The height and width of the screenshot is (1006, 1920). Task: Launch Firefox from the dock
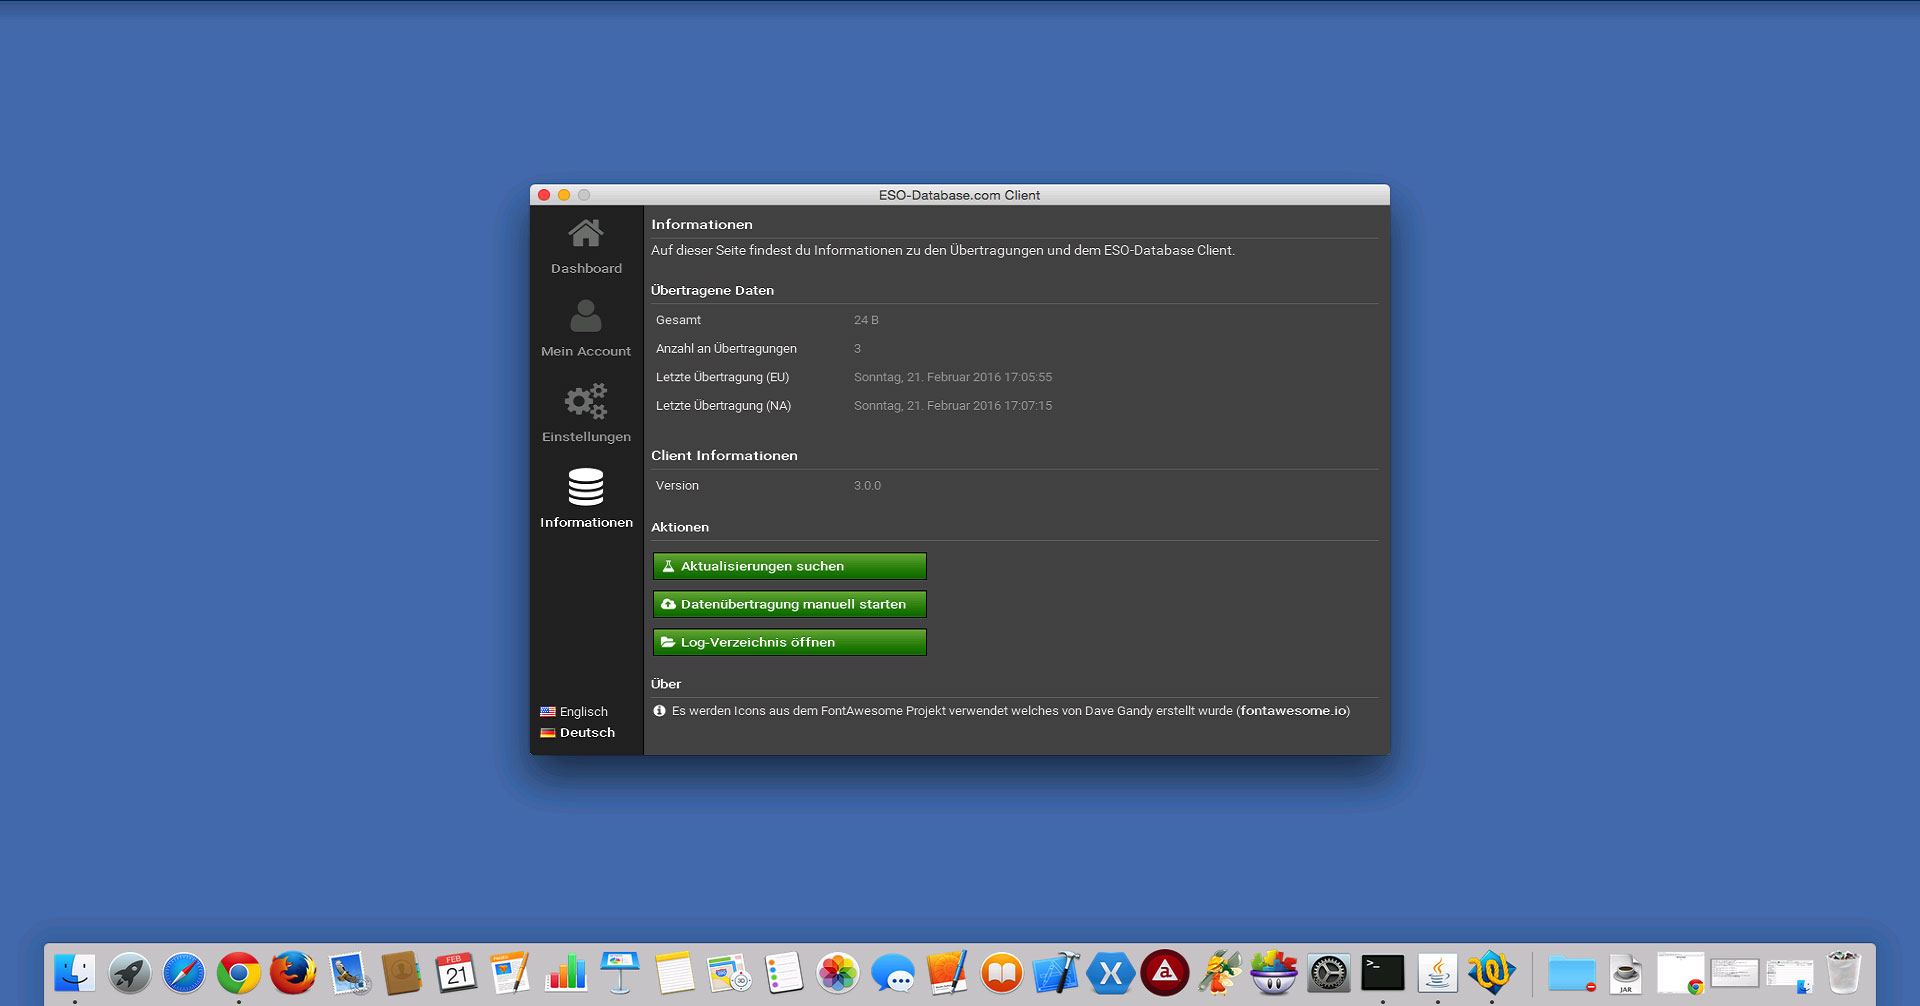coord(293,973)
